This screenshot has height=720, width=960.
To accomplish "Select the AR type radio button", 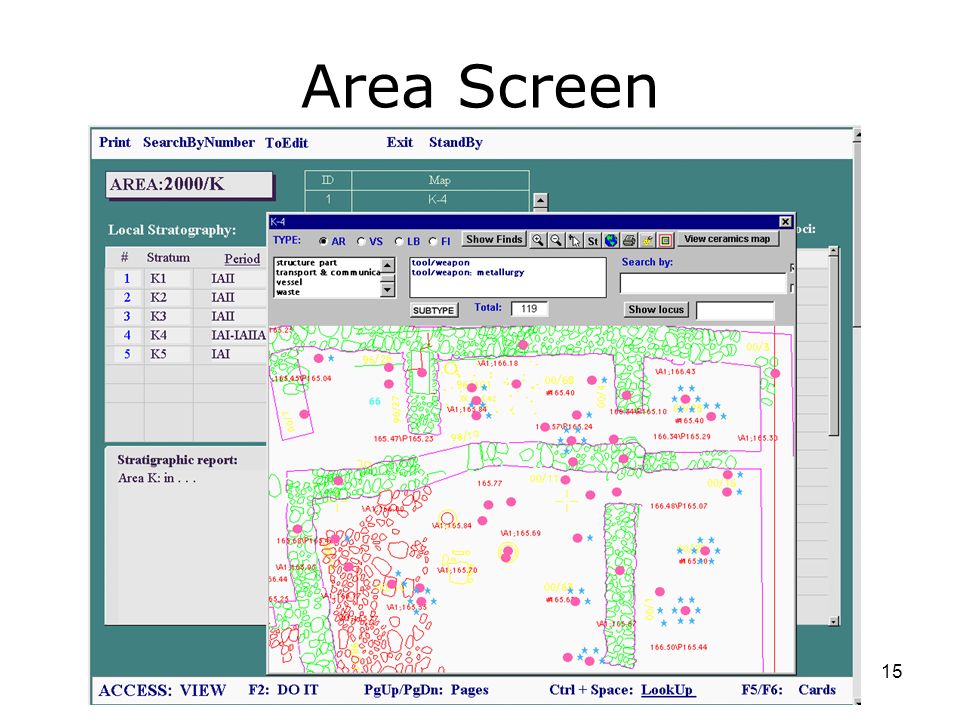I will tap(323, 241).
